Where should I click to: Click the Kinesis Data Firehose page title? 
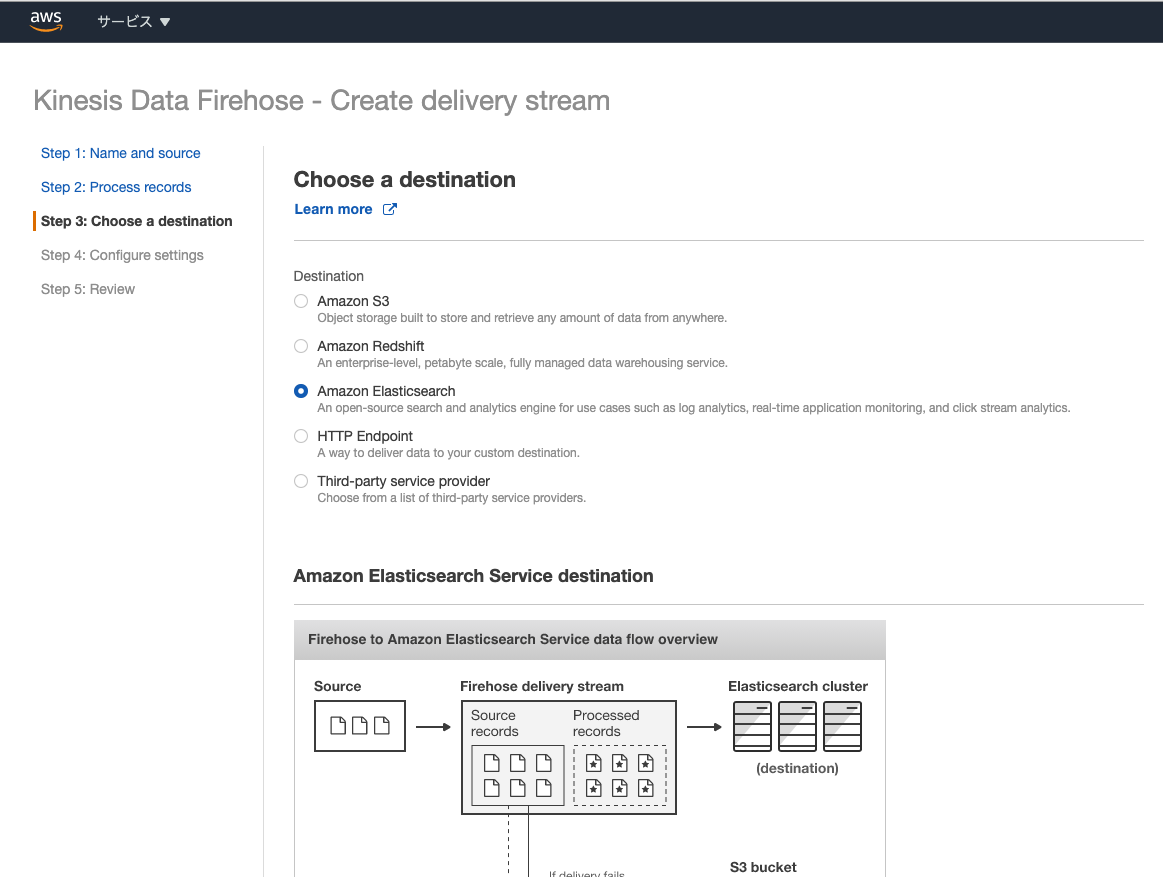point(322,101)
